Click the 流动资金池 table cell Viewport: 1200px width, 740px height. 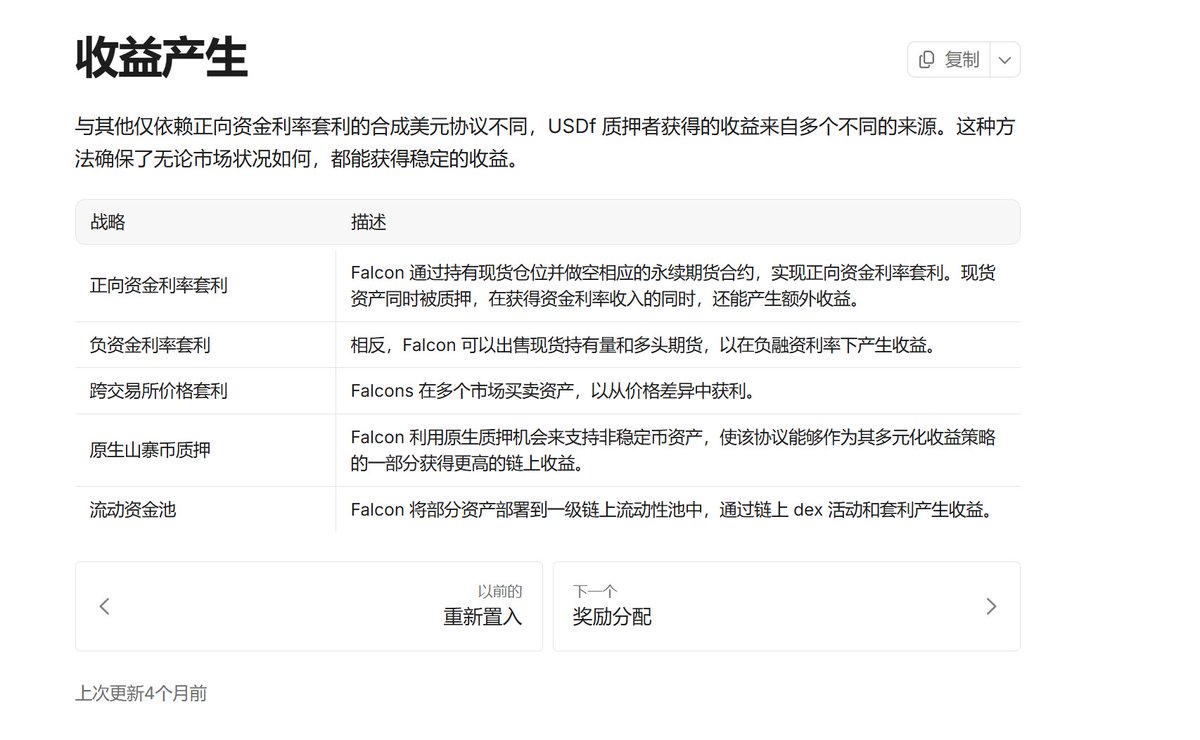[x=205, y=510]
